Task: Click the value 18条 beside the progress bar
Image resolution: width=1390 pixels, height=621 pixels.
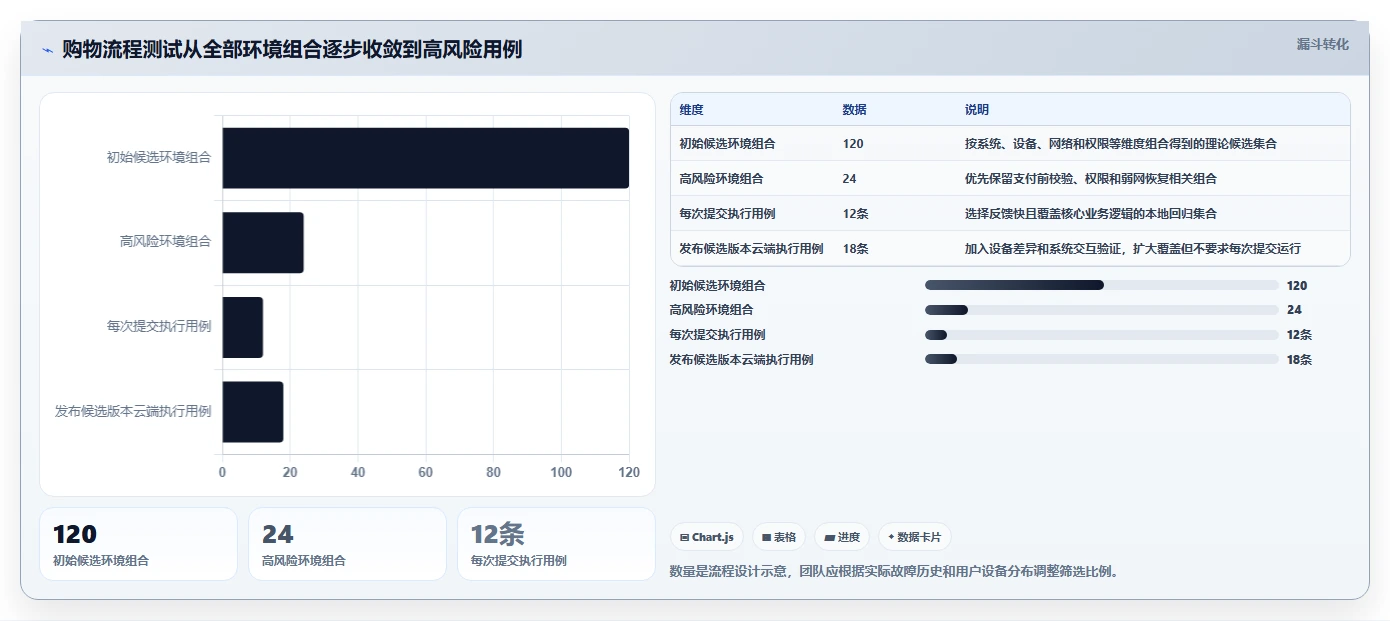Action: click(1299, 360)
